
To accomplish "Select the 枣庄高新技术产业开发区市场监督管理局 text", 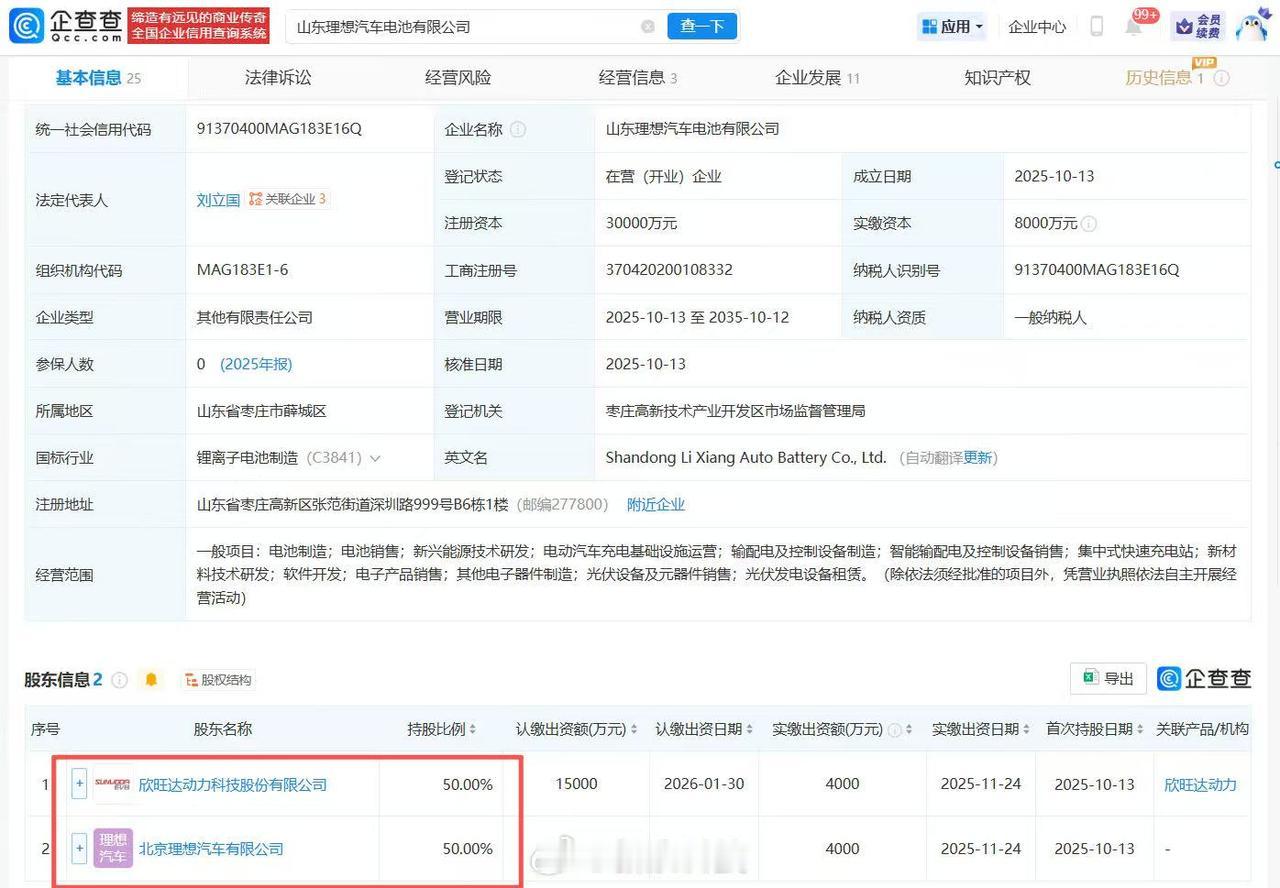I will [x=735, y=411].
